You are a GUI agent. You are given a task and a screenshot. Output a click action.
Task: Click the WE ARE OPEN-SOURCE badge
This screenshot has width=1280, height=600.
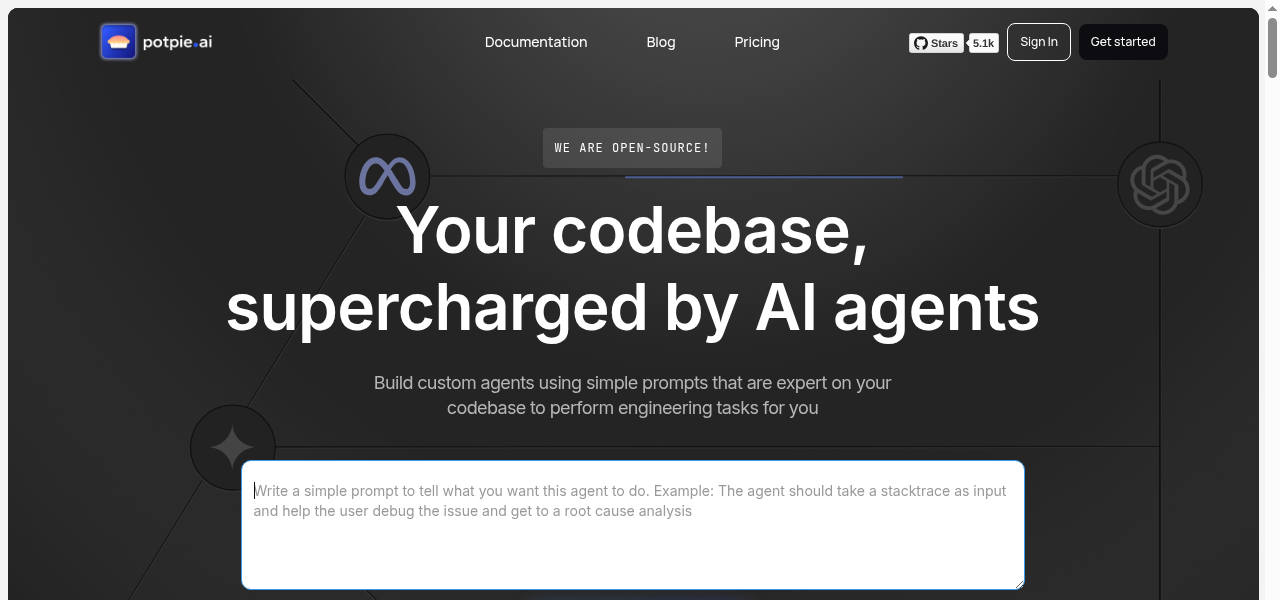tap(632, 148)
